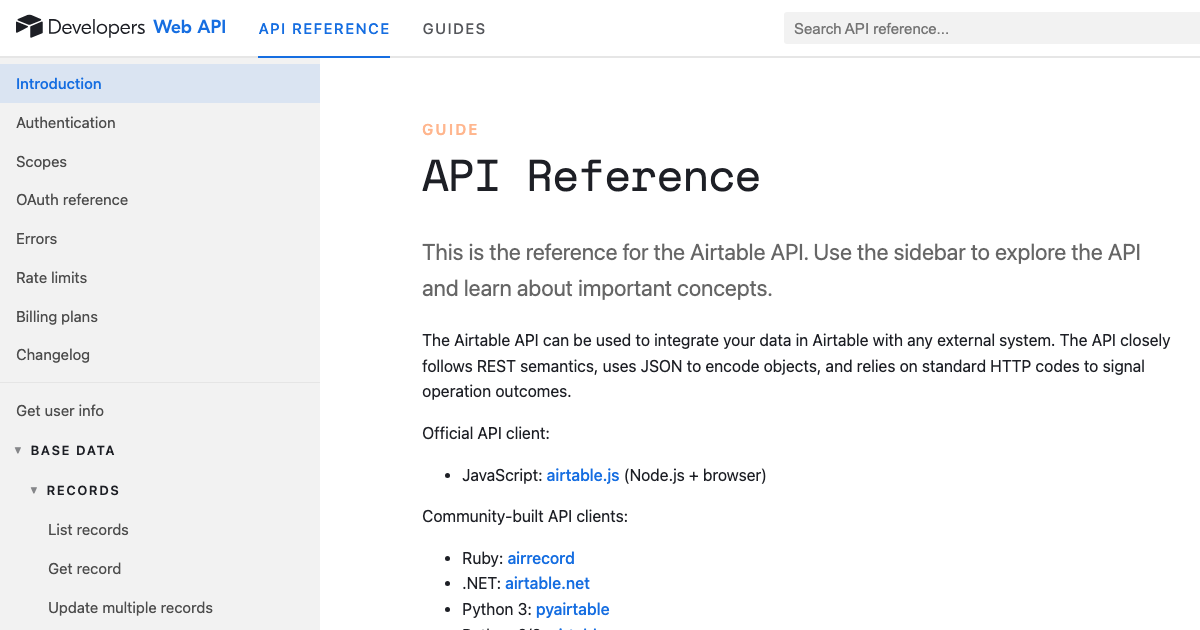Open the airrecord Ruby client link
The image size is (1200, 630).
click(x=540, y=558)
